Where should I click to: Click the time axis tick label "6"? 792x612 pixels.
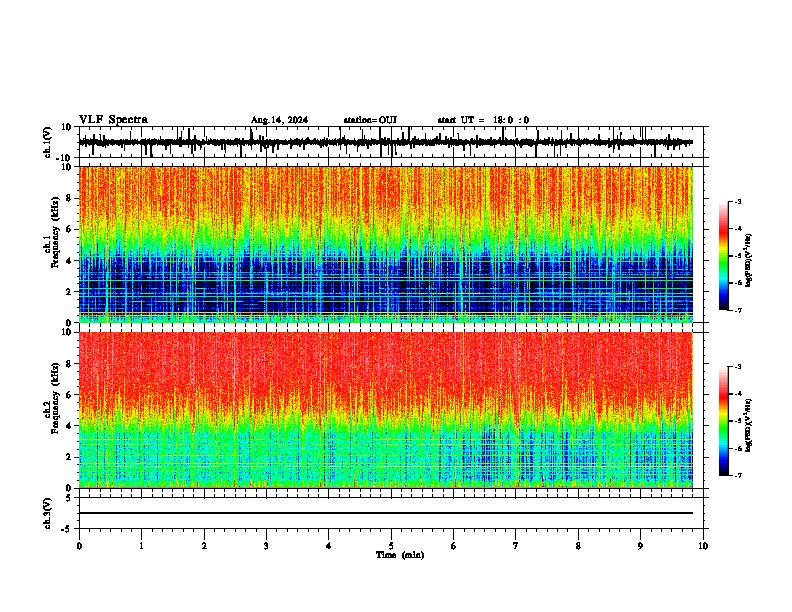pyautogui.click(x=454, y=546)
